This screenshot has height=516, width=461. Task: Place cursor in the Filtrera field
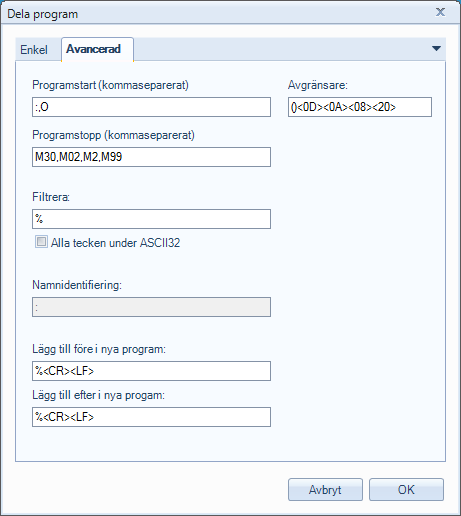point(151,219)
